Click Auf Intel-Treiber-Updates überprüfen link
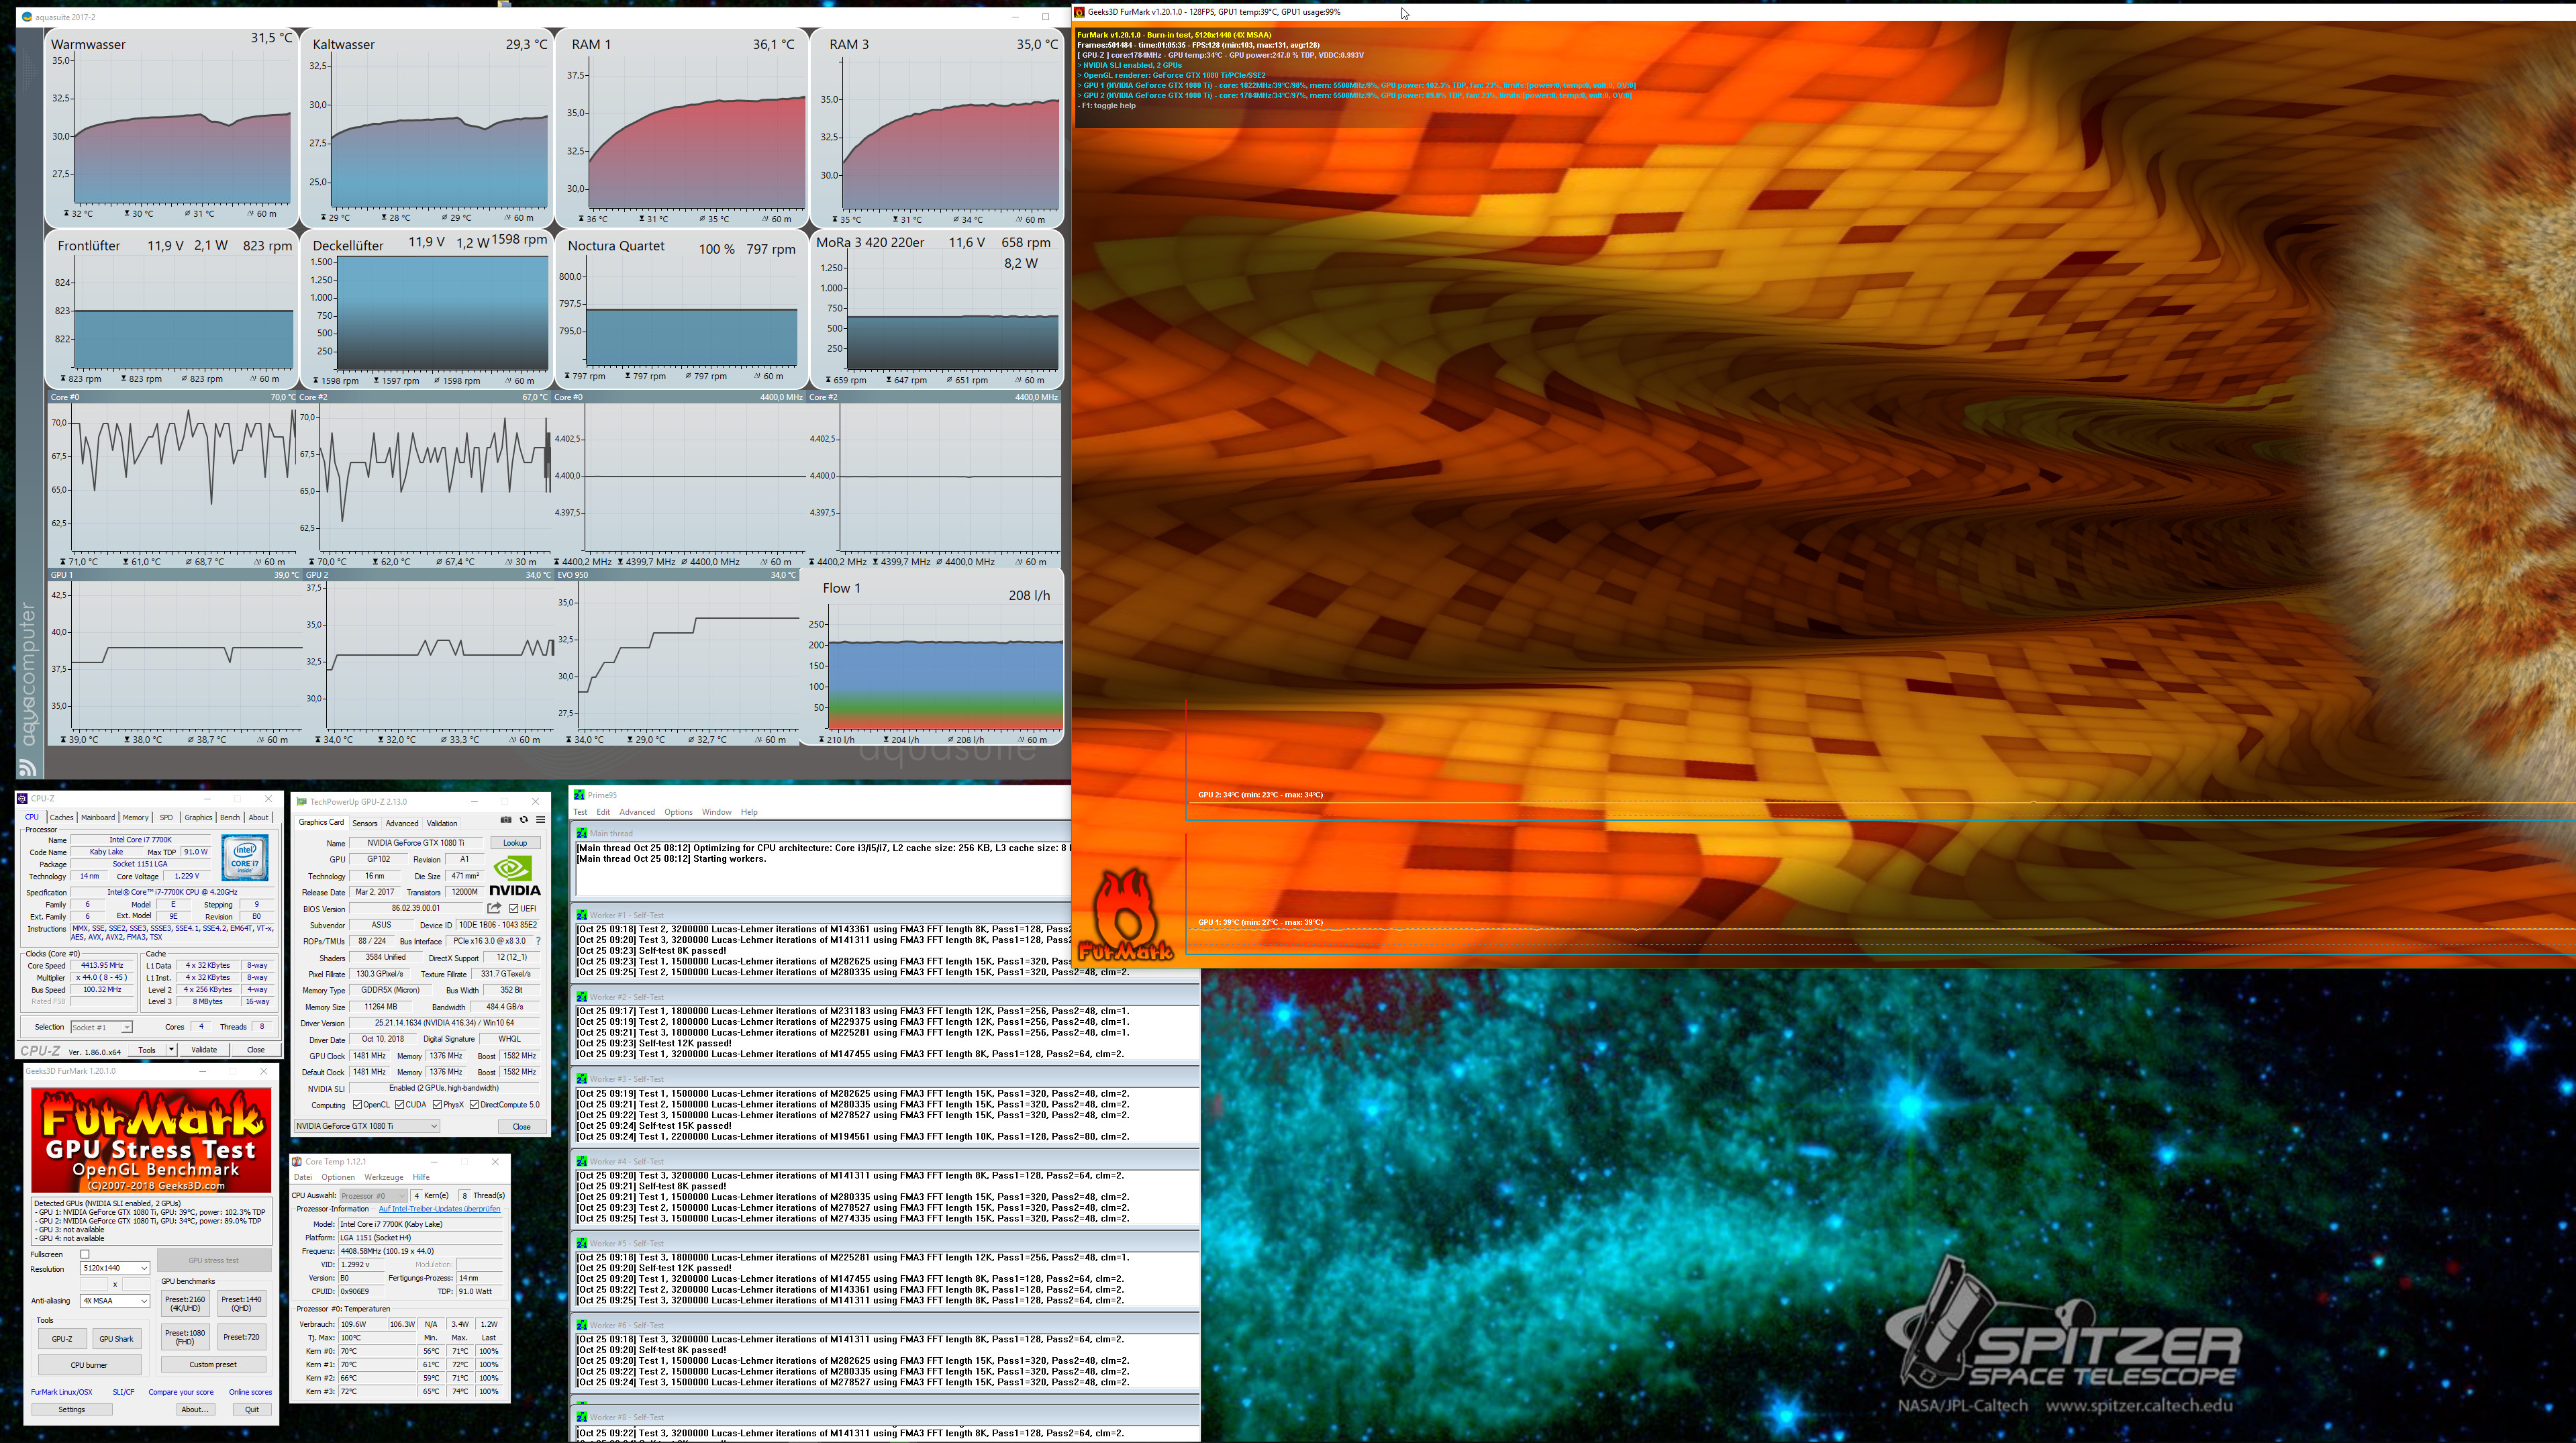The height and width of the screenshot is (1443, 2576). tap(439, 1209)
